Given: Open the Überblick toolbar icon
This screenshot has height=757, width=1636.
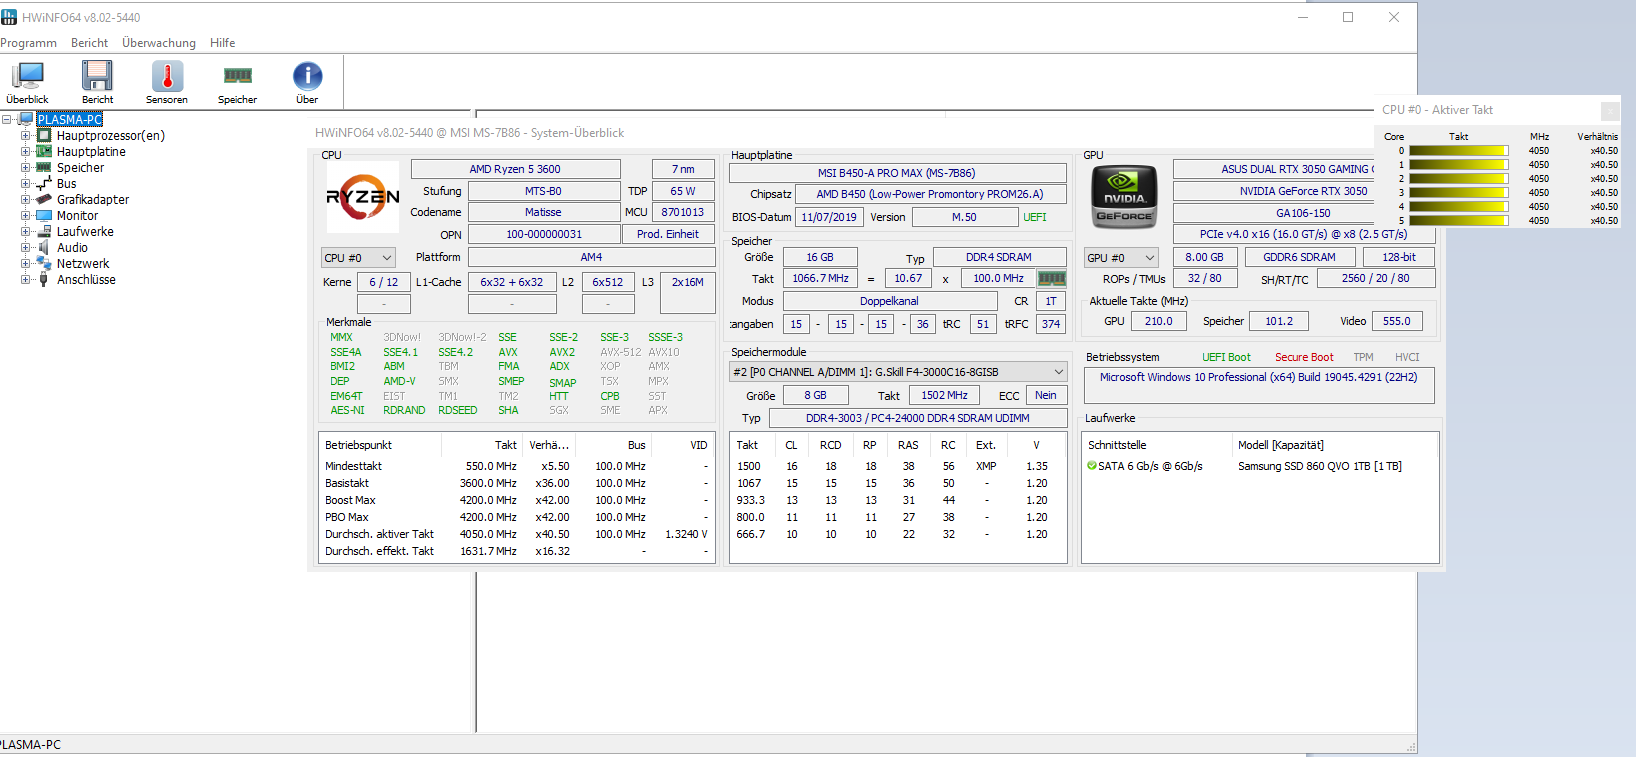Looking at the screenshot, I should pyautogui.click(x=27, y=76).
